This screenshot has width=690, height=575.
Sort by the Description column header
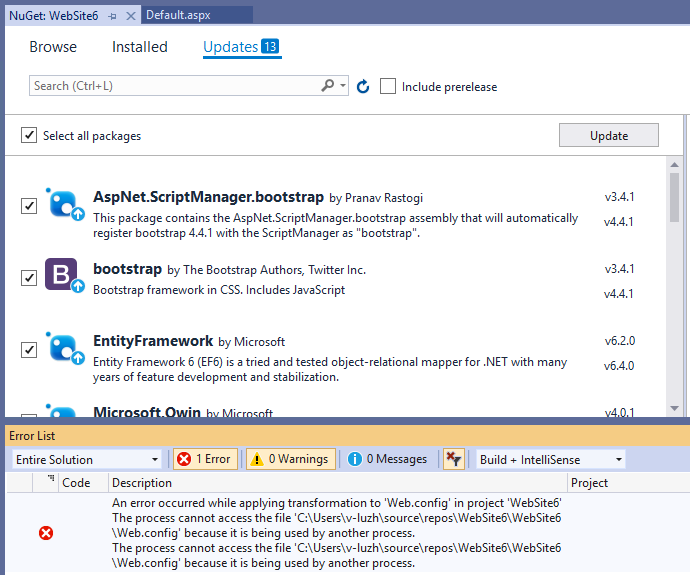click(x=338, y=483)
